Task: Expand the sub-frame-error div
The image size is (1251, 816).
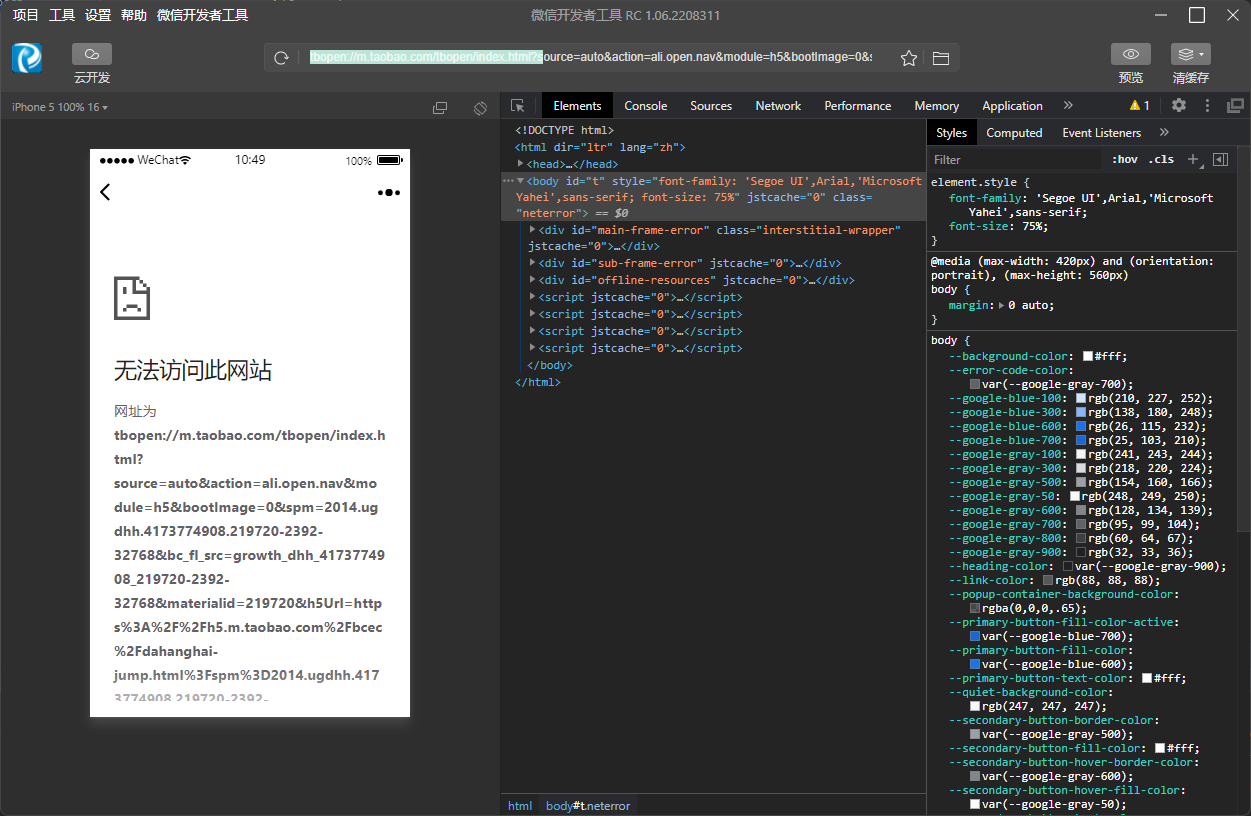Action: pos(533,263)
